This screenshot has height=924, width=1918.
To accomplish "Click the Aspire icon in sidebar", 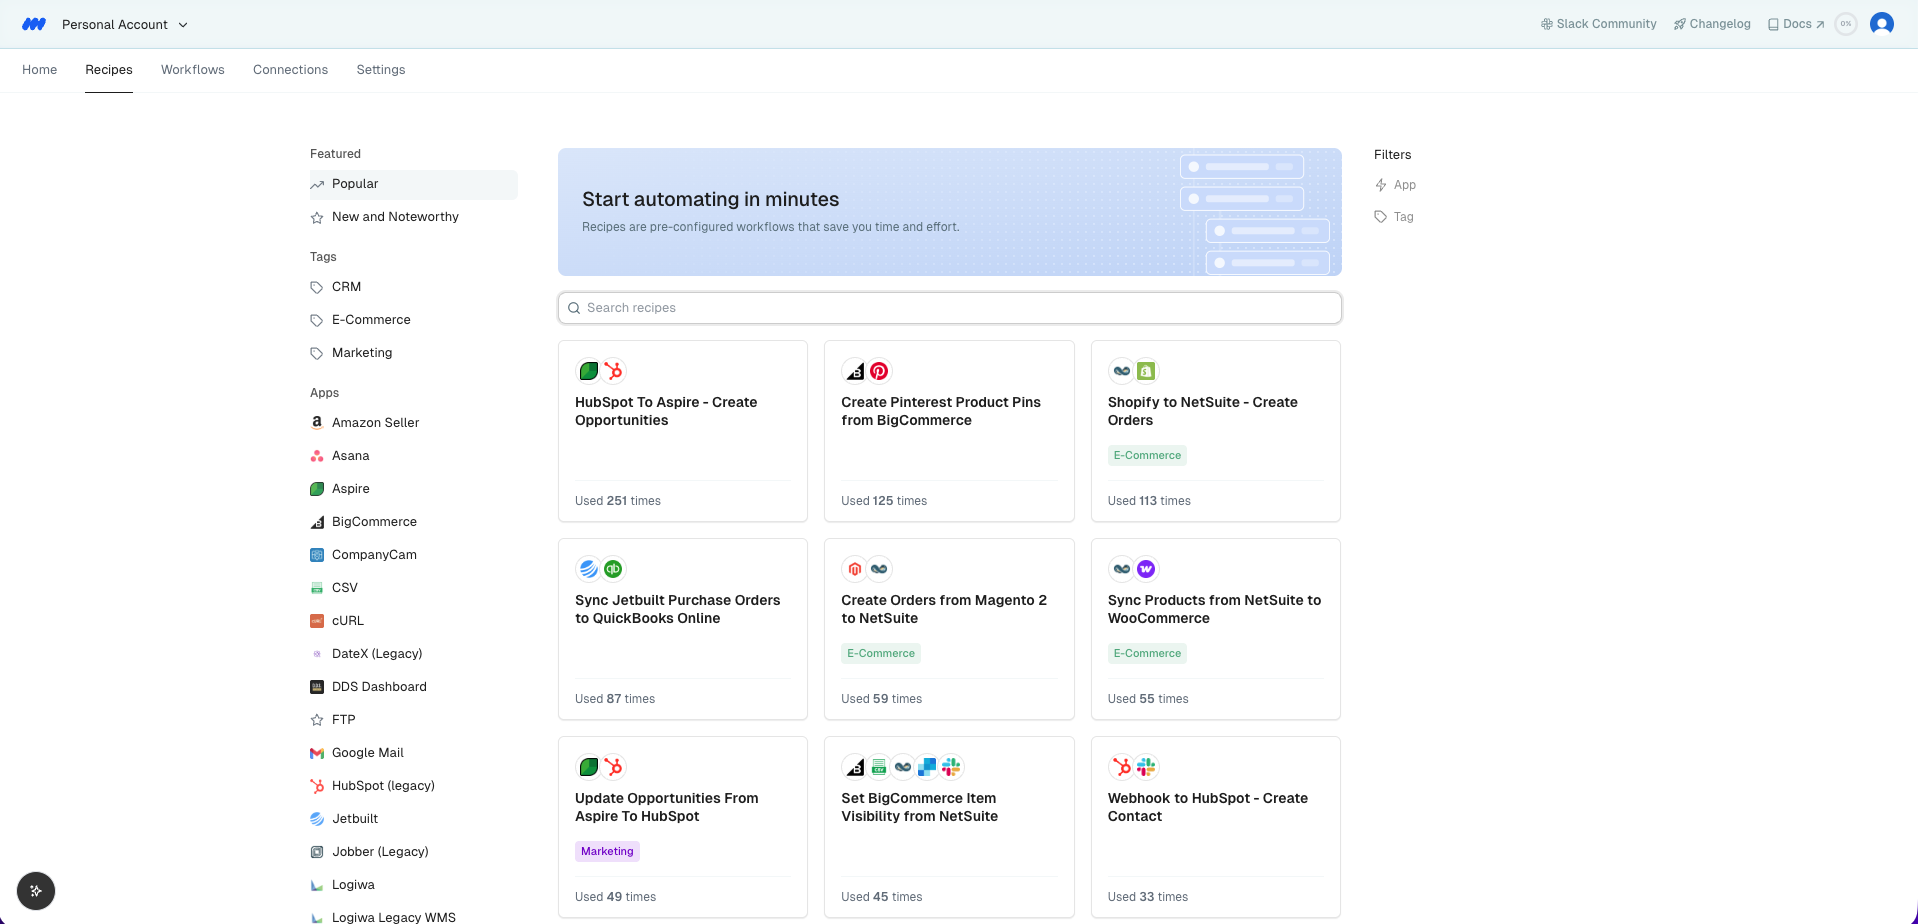I will pos(317,489).
